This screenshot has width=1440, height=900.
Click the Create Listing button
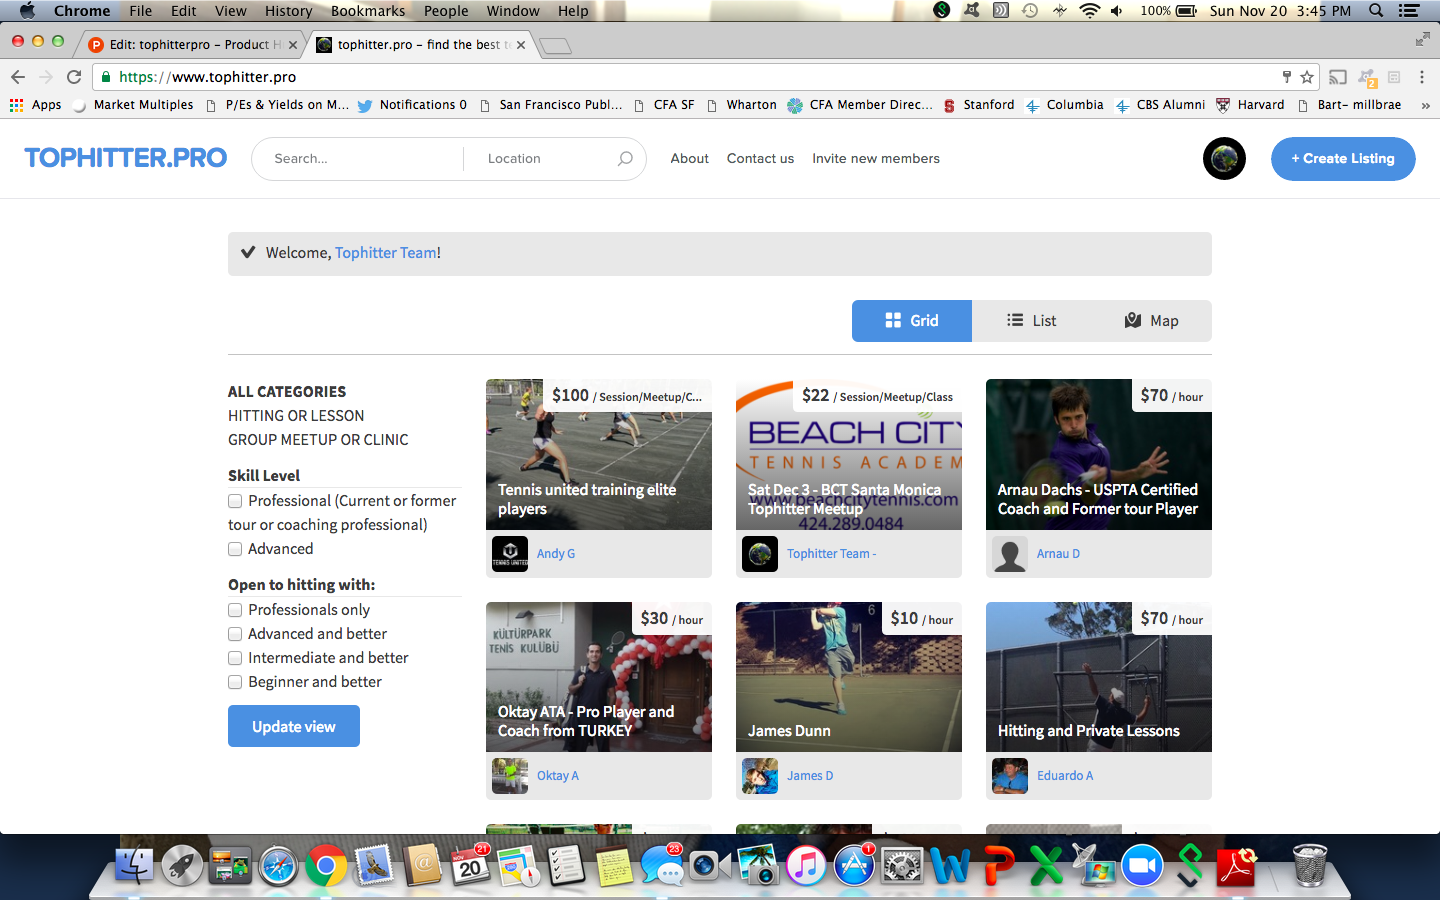(x=1343, y=159)
